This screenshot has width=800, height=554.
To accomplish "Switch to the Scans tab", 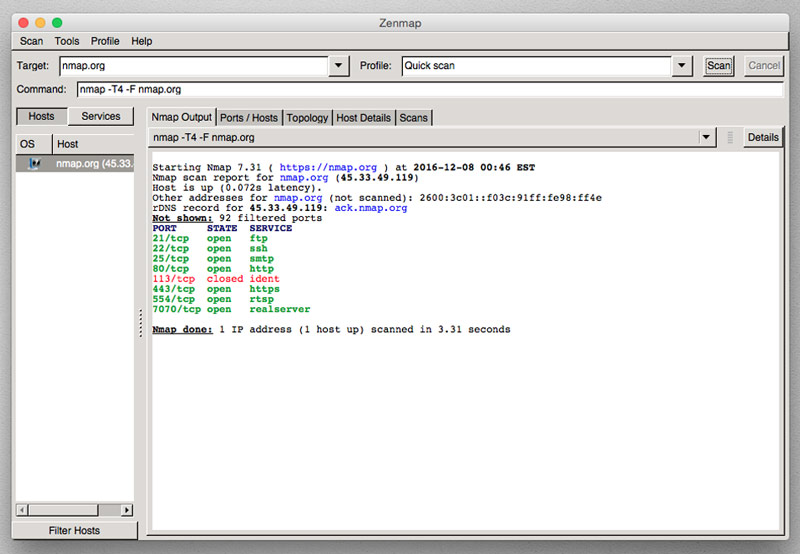I will click(413, 118).
